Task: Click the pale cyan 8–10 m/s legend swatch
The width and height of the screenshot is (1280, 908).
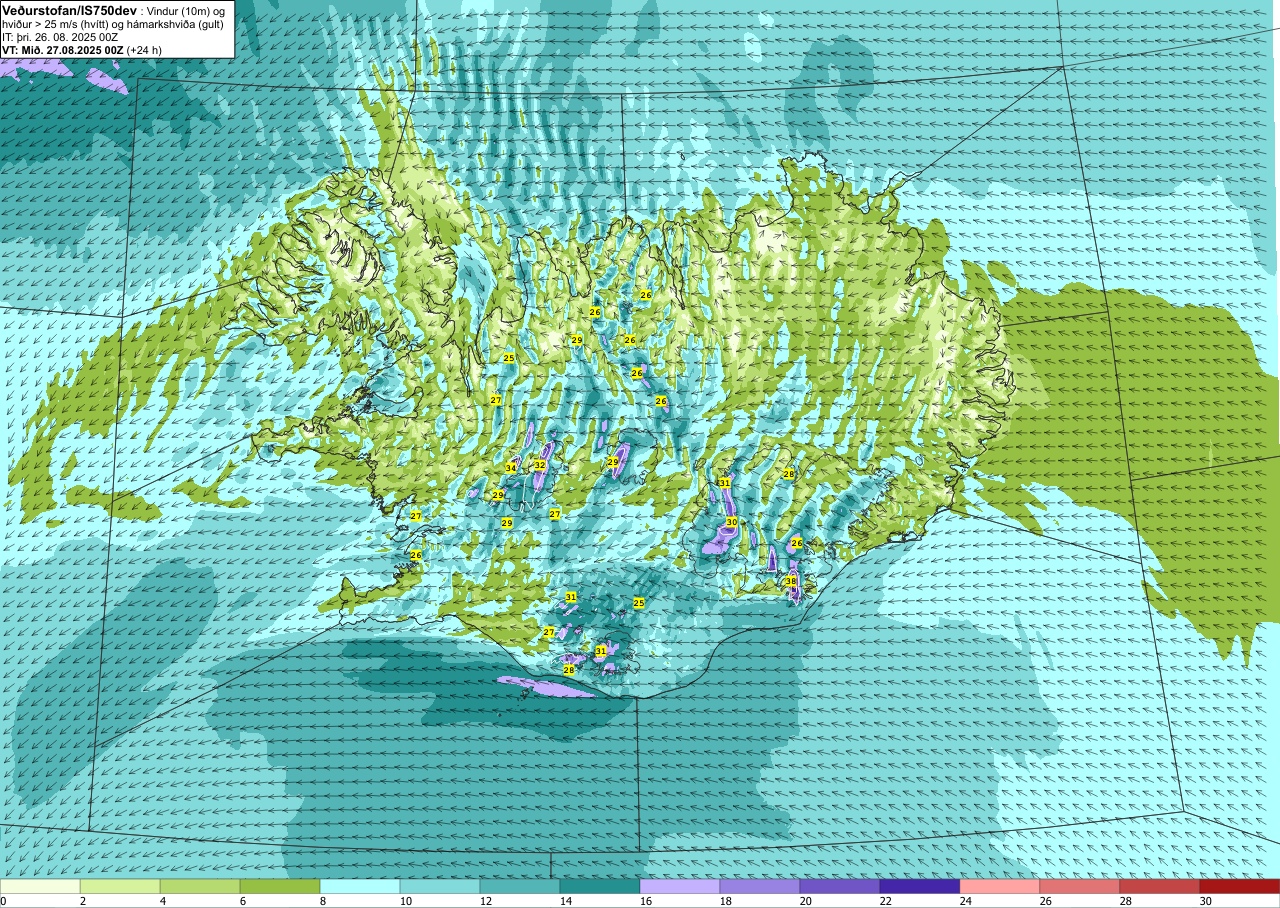Action: click(360, 886)
